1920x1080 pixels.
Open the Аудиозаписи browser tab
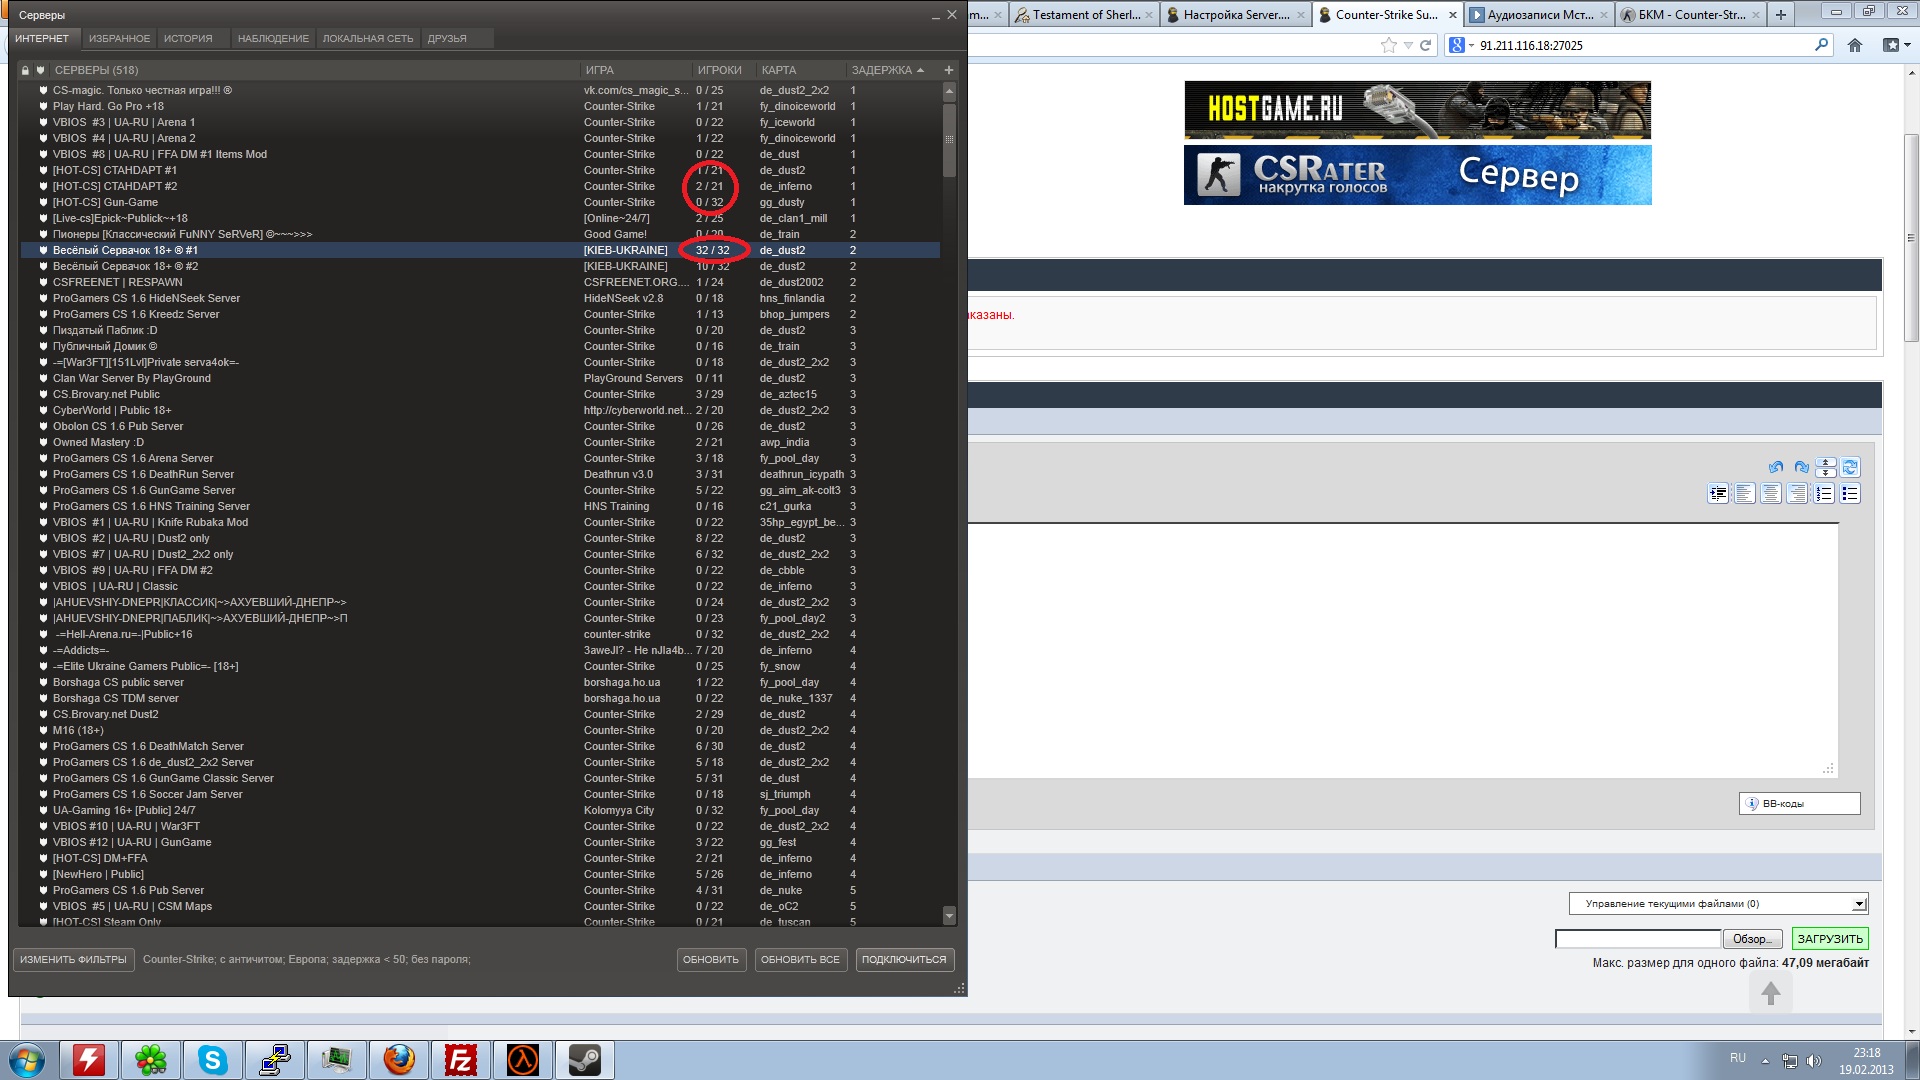[x=1539, y=14]
